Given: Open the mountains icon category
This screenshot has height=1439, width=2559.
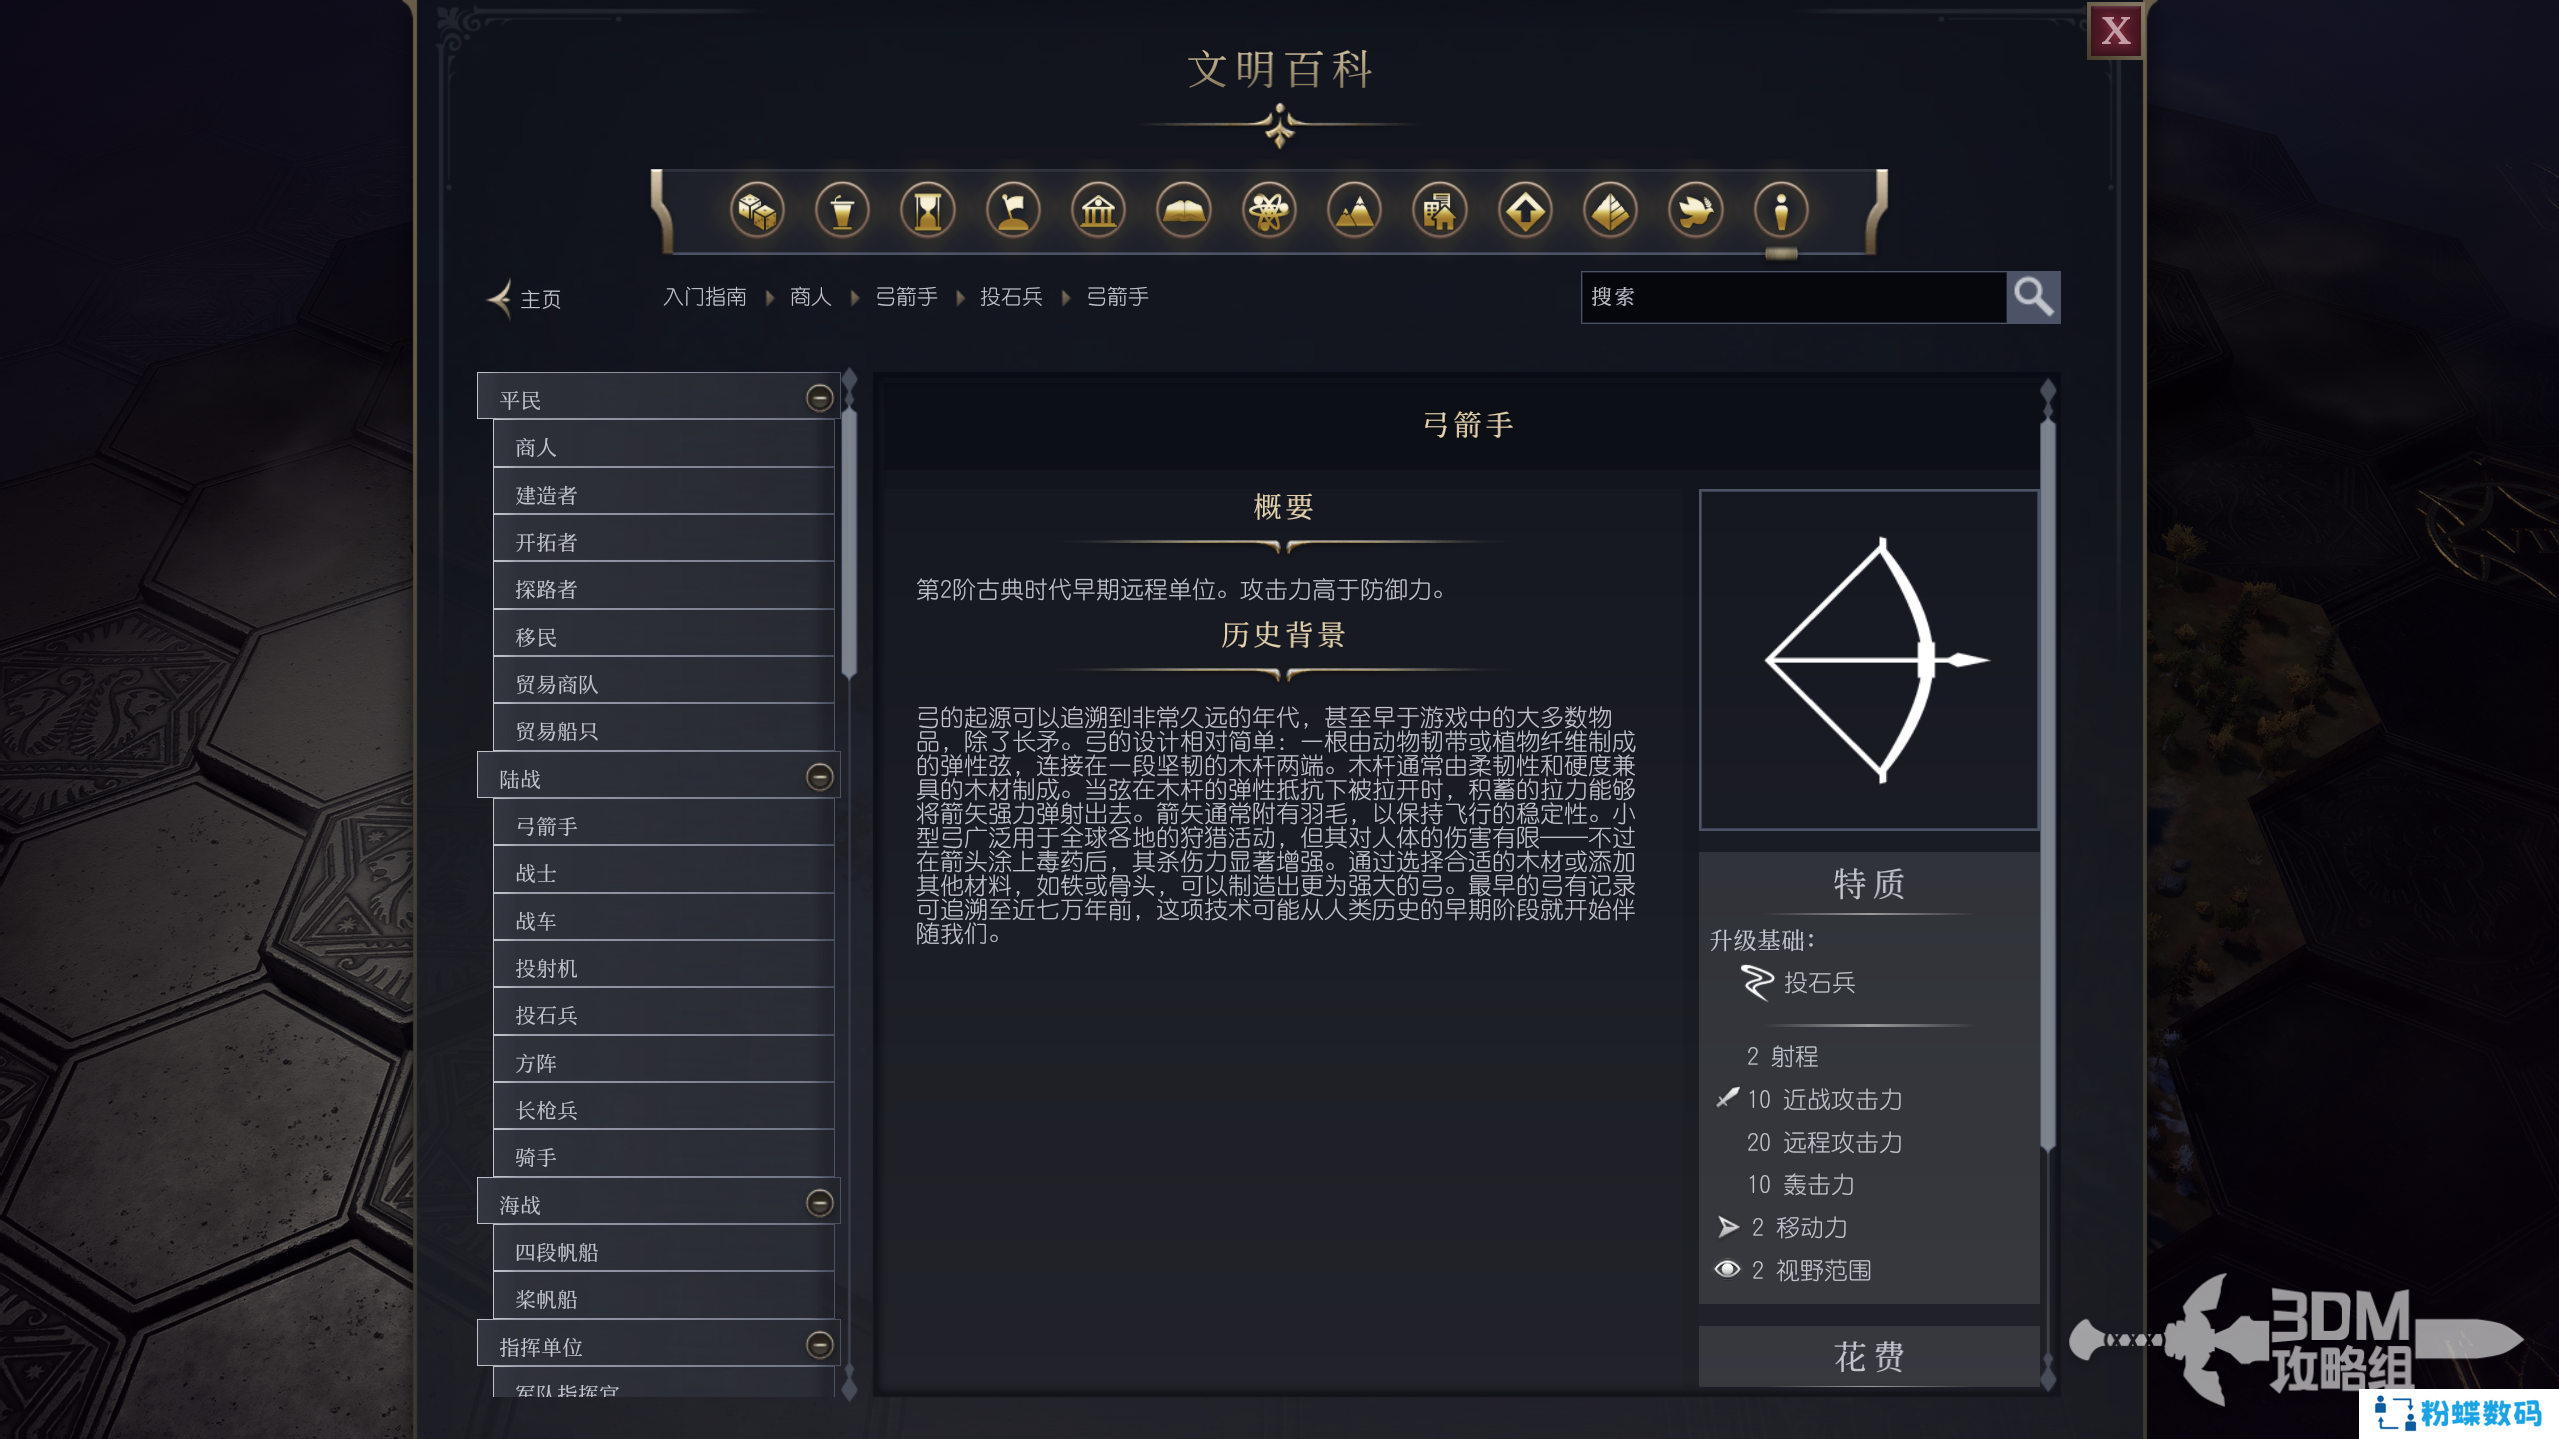Looking at the screenshot, I should pos(1354,211).
